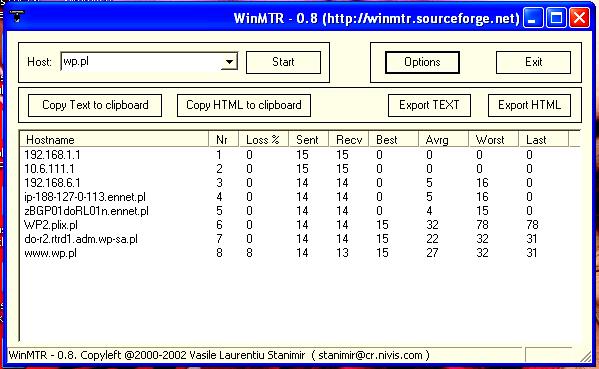Click Copy Text to clipboard
This screenshot has height=369, width=599.
[95, 105]
